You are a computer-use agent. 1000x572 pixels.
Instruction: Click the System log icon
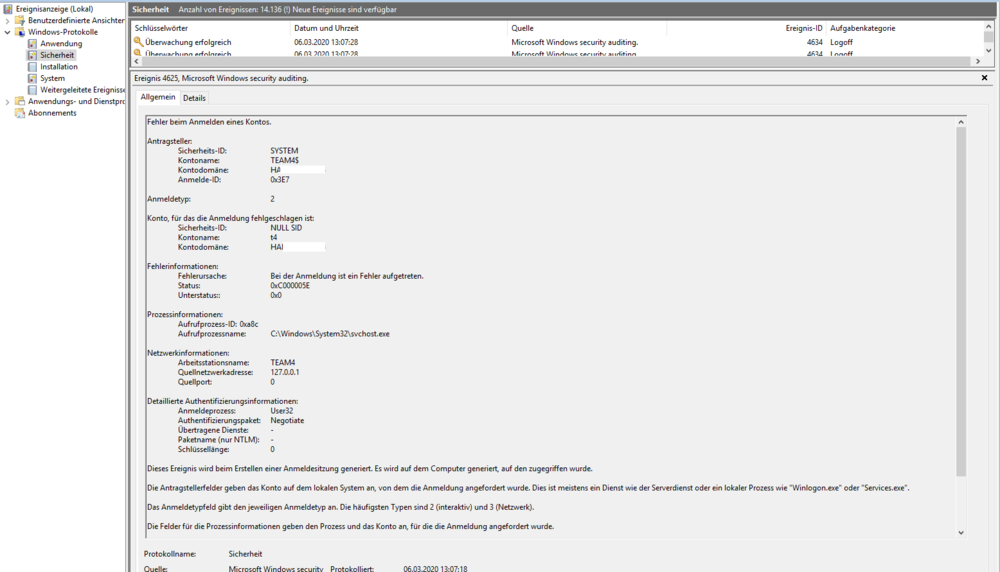(33, 78)
